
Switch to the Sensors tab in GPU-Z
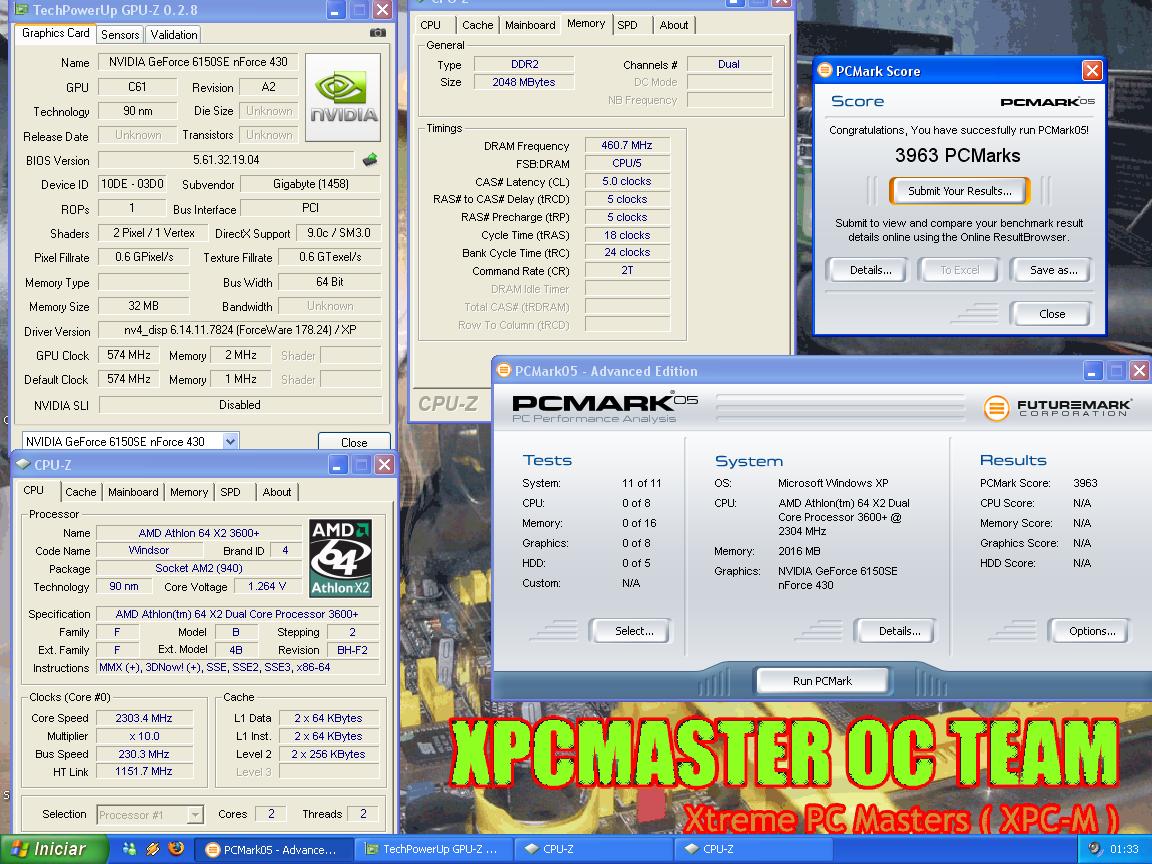pos(120,35)
